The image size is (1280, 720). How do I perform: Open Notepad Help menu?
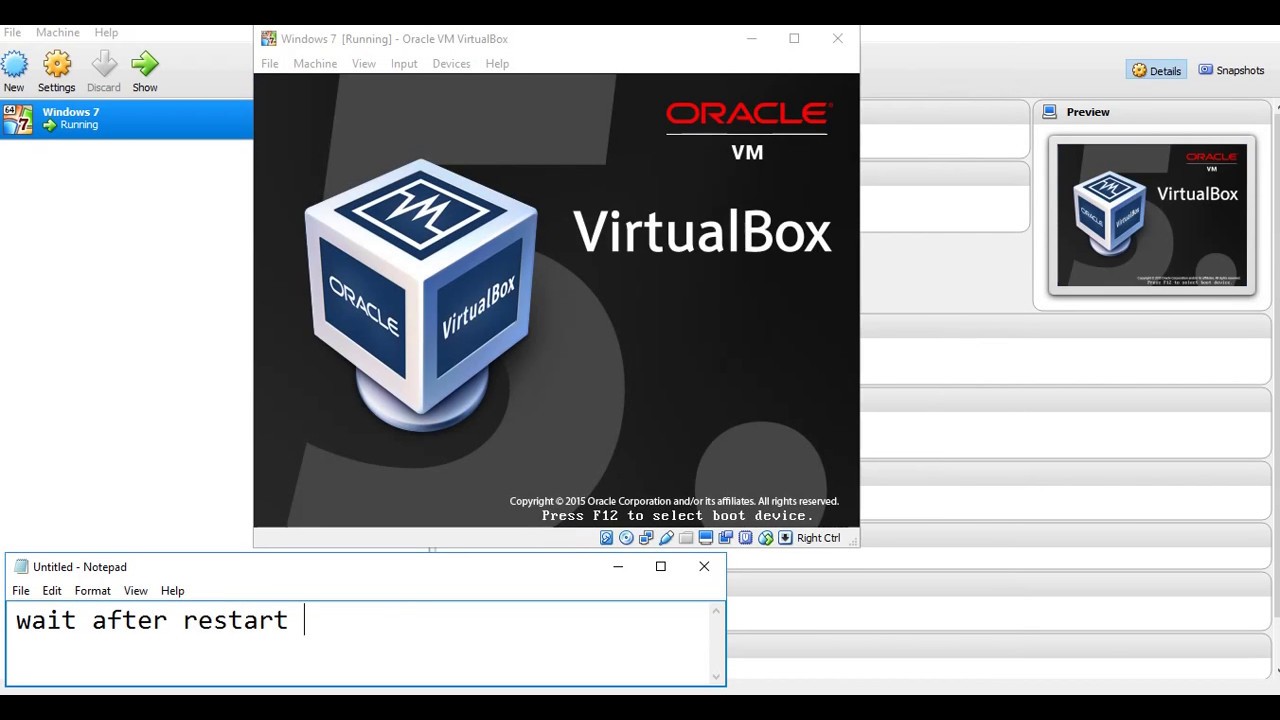173,590
